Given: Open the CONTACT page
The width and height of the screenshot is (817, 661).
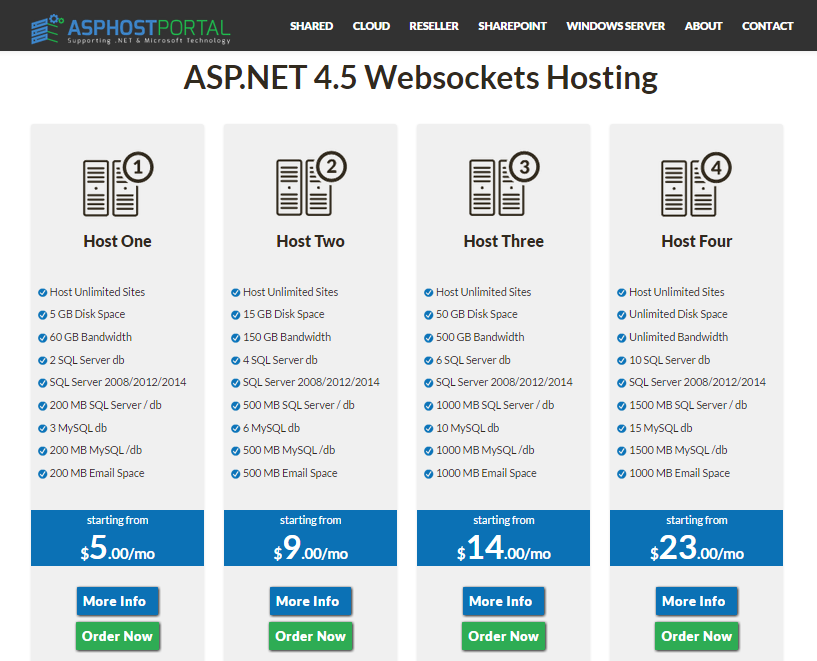Looking at the screenshot, I should coord(768,26).
